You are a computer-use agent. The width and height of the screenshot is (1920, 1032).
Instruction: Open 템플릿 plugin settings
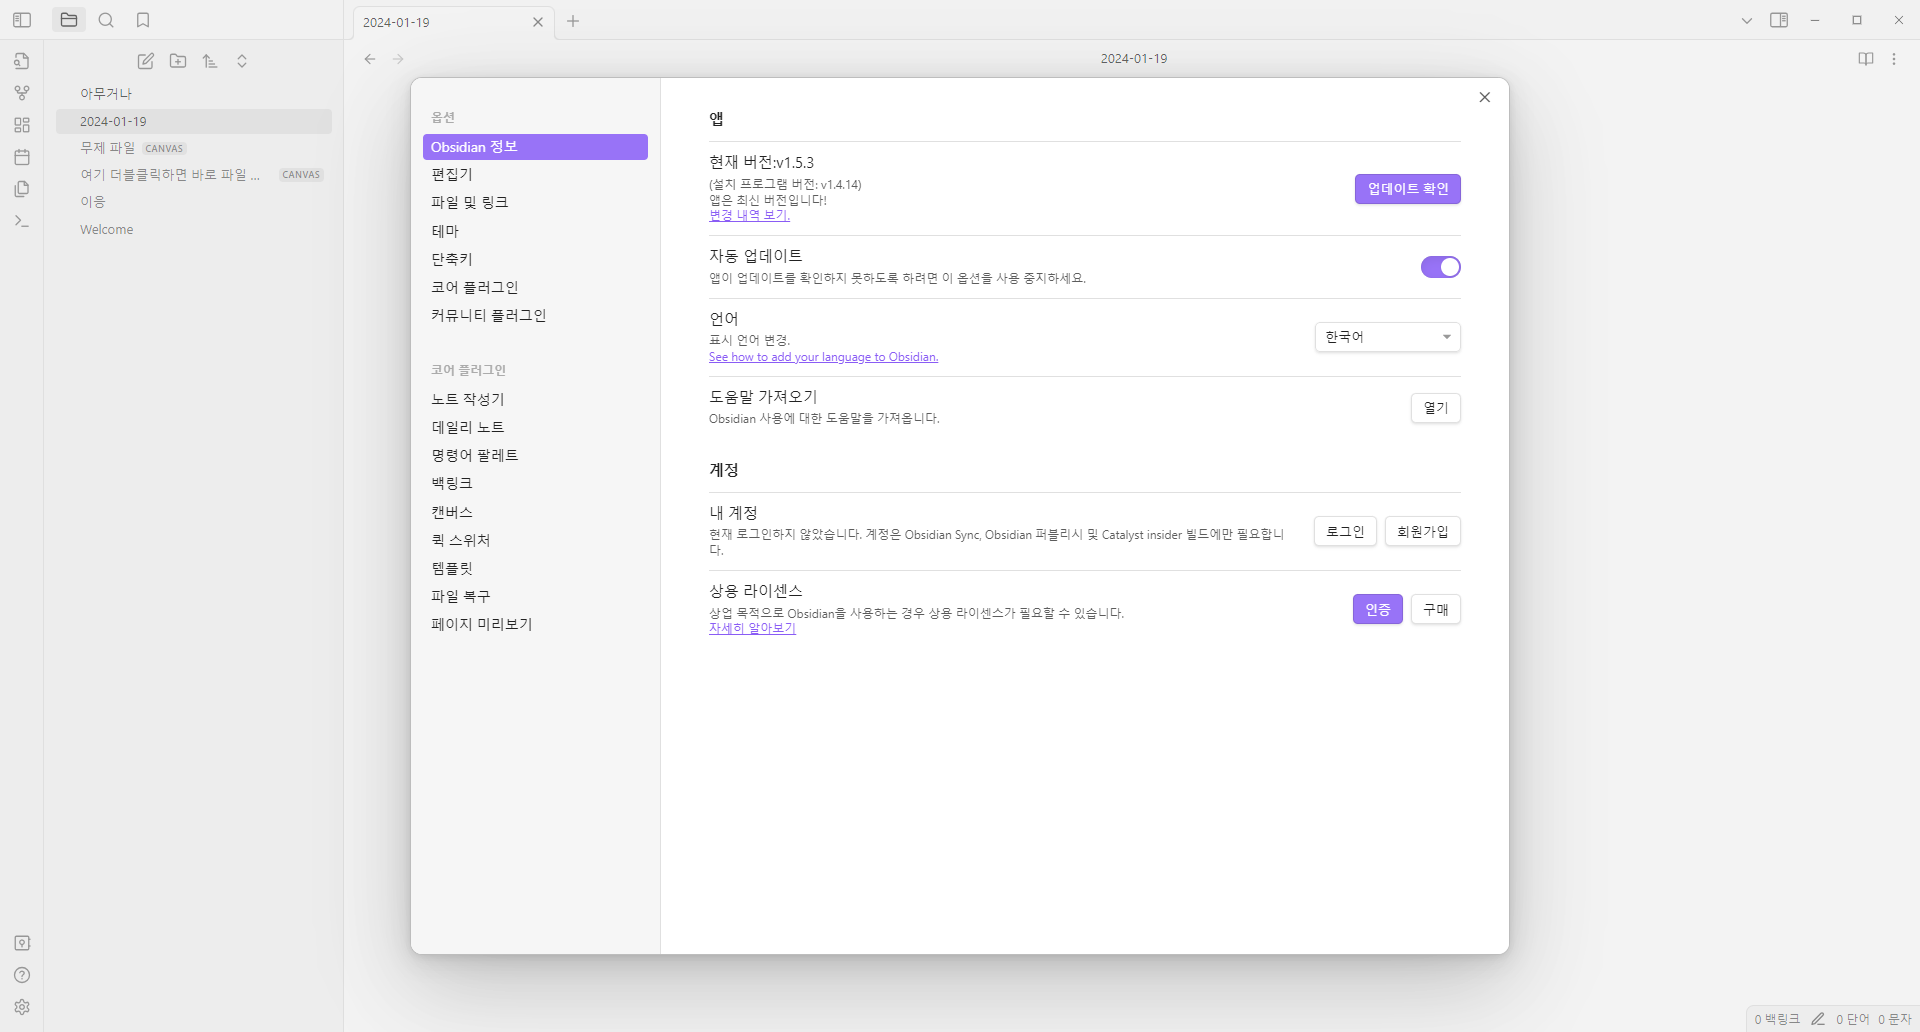pos(535,568)
